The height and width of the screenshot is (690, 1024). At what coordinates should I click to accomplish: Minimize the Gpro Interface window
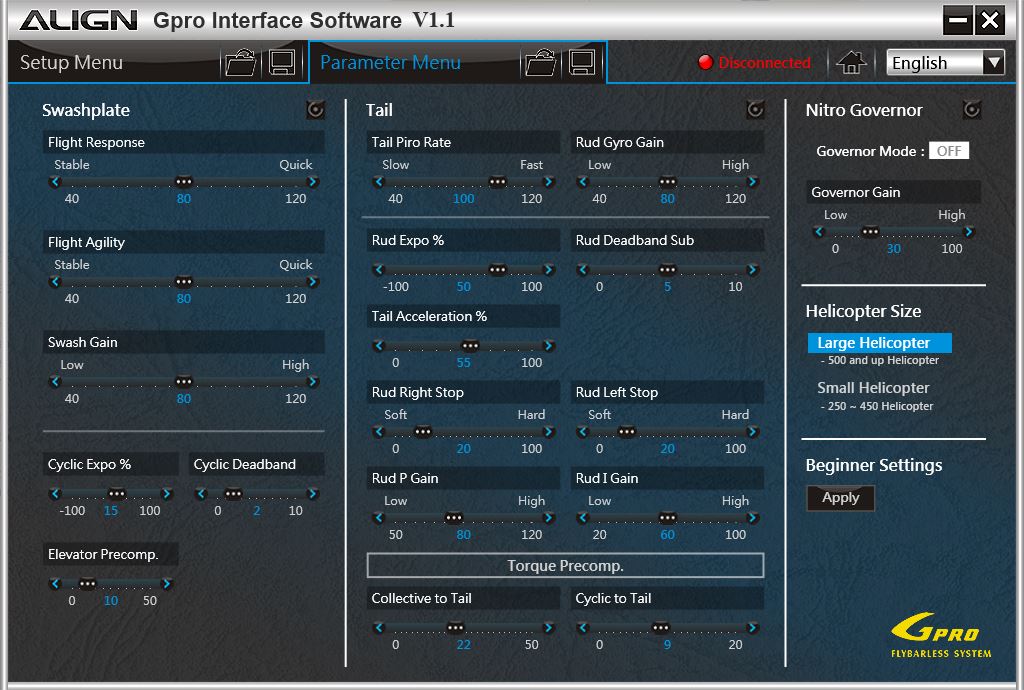tap(958, 21)
